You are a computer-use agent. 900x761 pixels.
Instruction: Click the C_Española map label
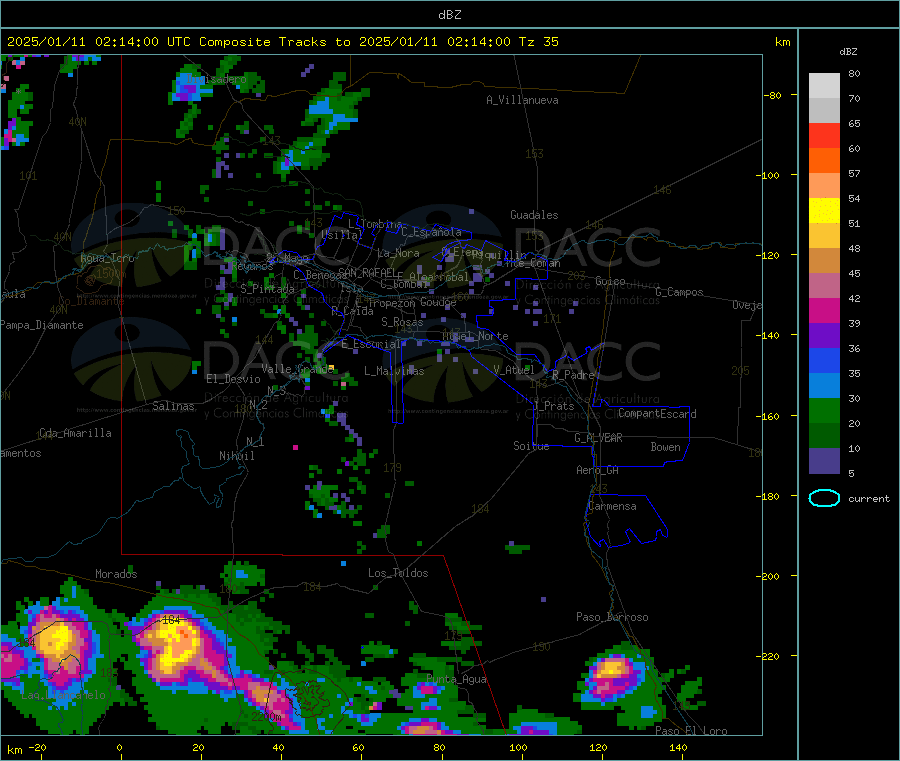(x=431, y=232)
